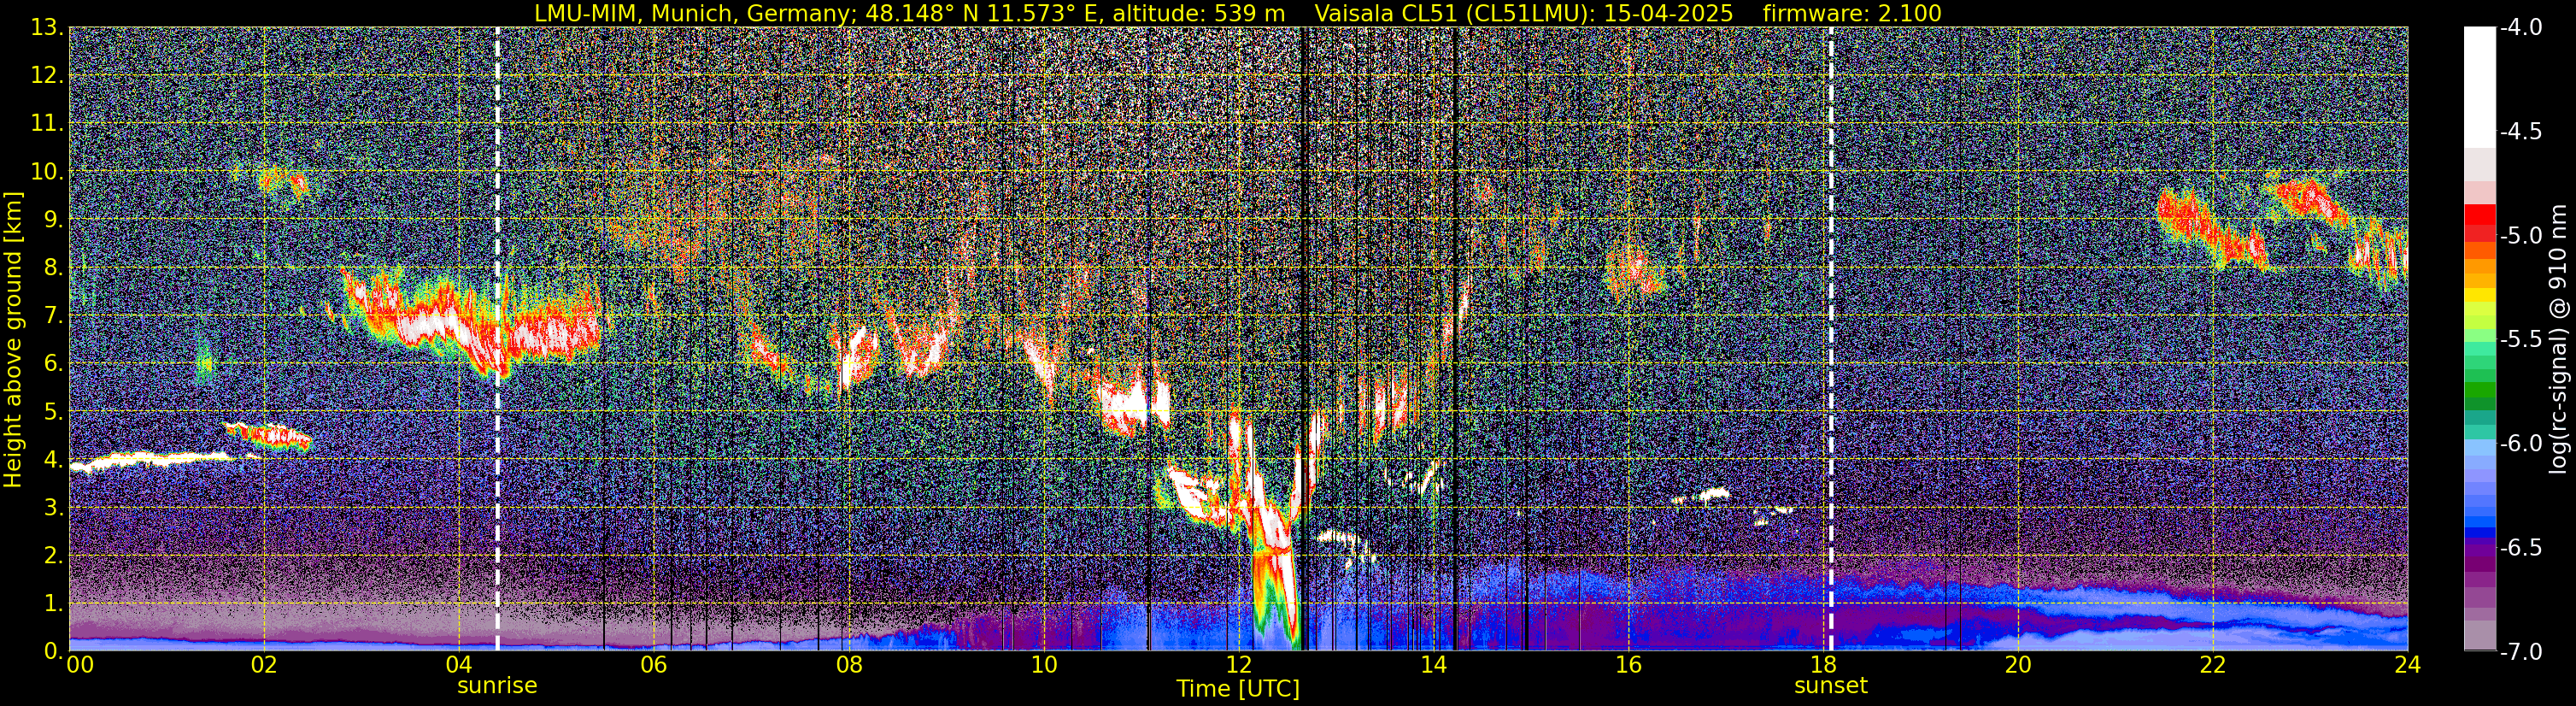
Task: Click the '13.' tick on the height axis
Action: pyautogui.click(x=47, y=28)
